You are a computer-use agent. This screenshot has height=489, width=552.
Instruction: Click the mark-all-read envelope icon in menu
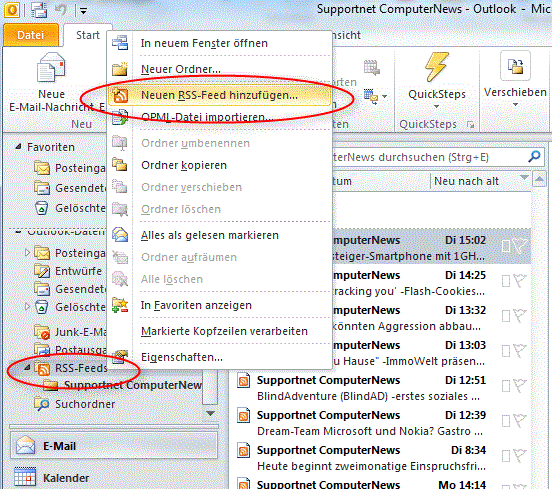[x=120, y=234]
